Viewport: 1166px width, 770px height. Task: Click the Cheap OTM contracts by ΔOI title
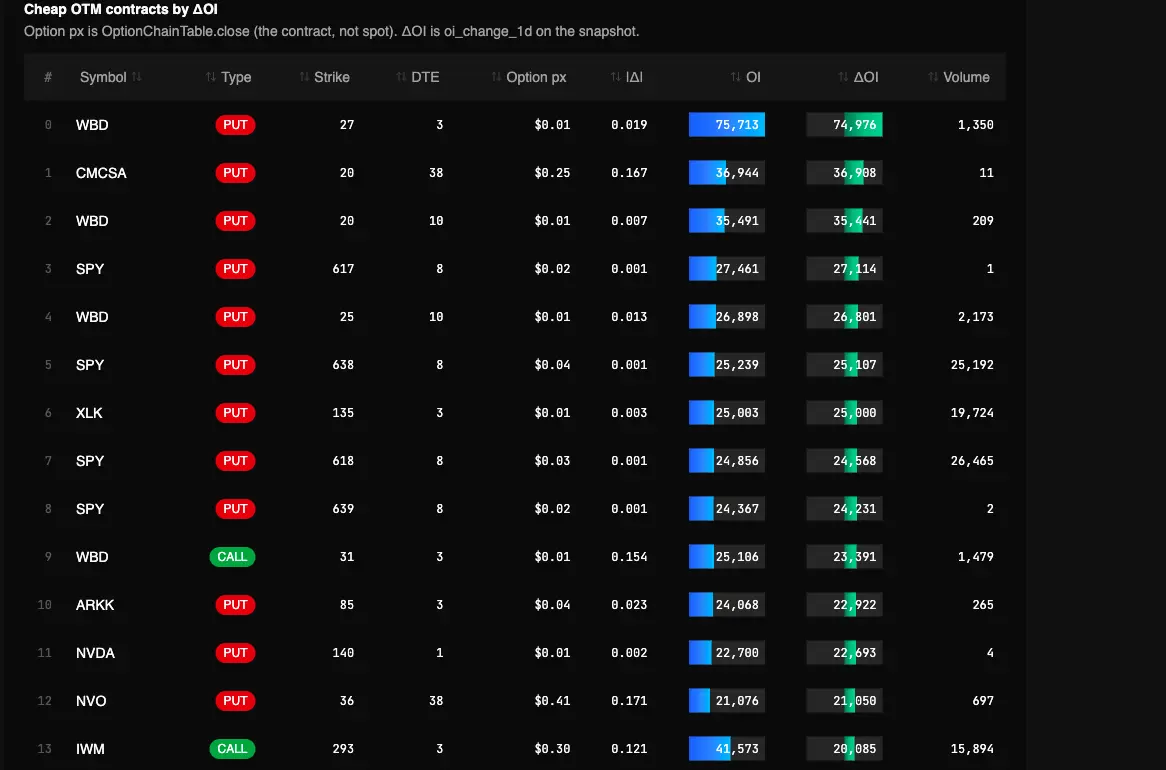pos(120,10)
